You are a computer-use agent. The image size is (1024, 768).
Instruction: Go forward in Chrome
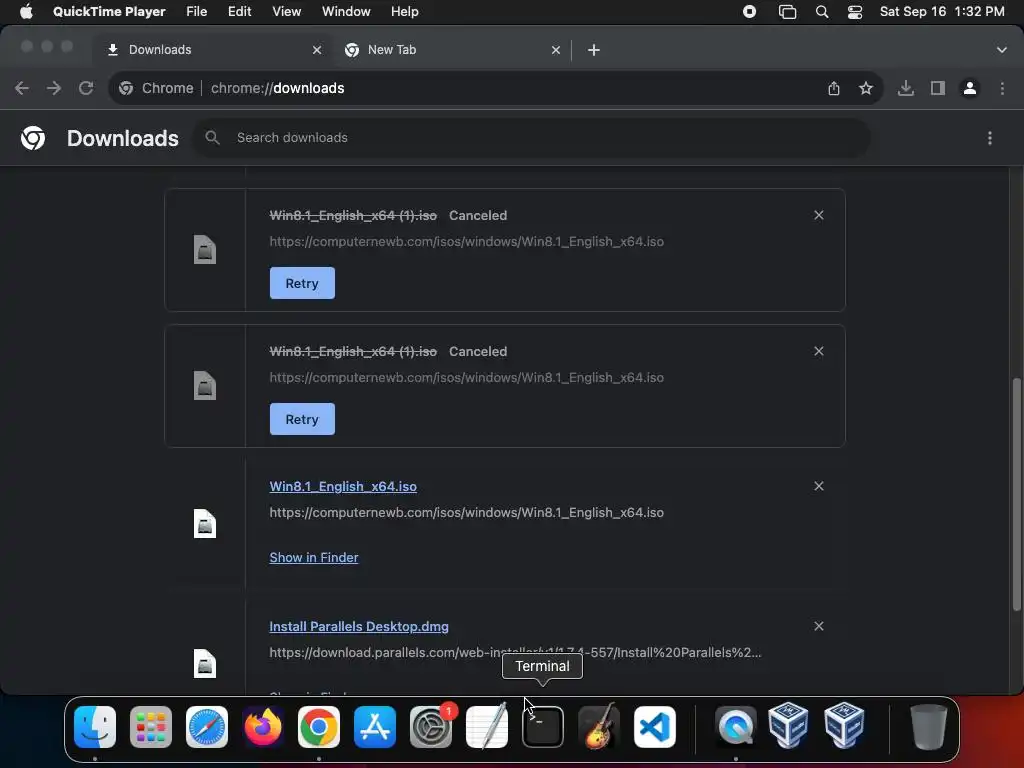click(54, 88)
